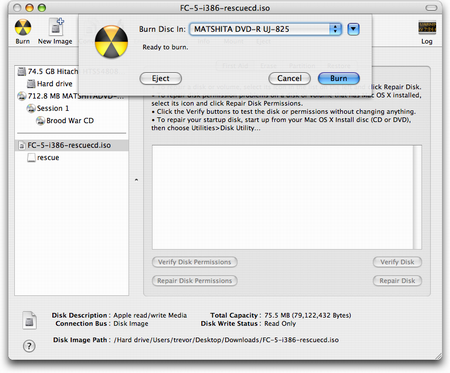Viewport: 450px width, 373px height.
Task: Click the Verify Disk button
Action: 397,262
